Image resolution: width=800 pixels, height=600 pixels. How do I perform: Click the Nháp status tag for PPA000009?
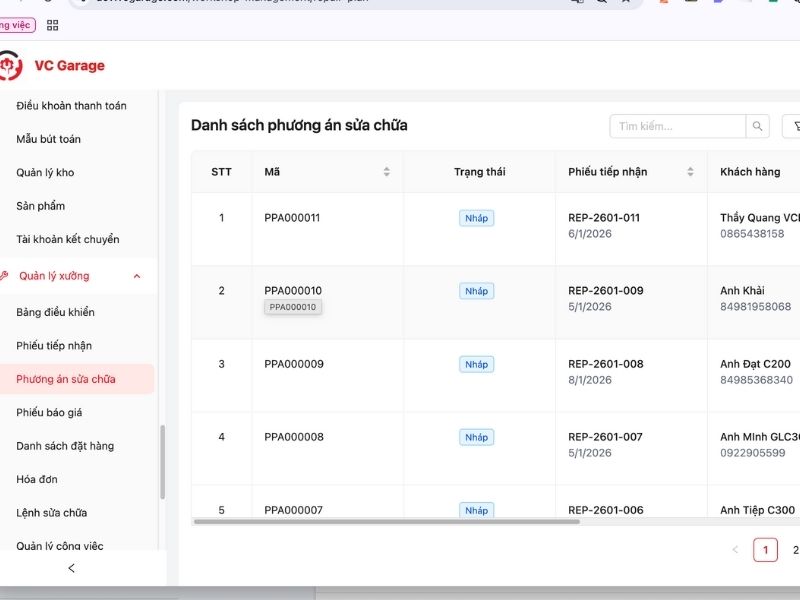pos(477,364)
